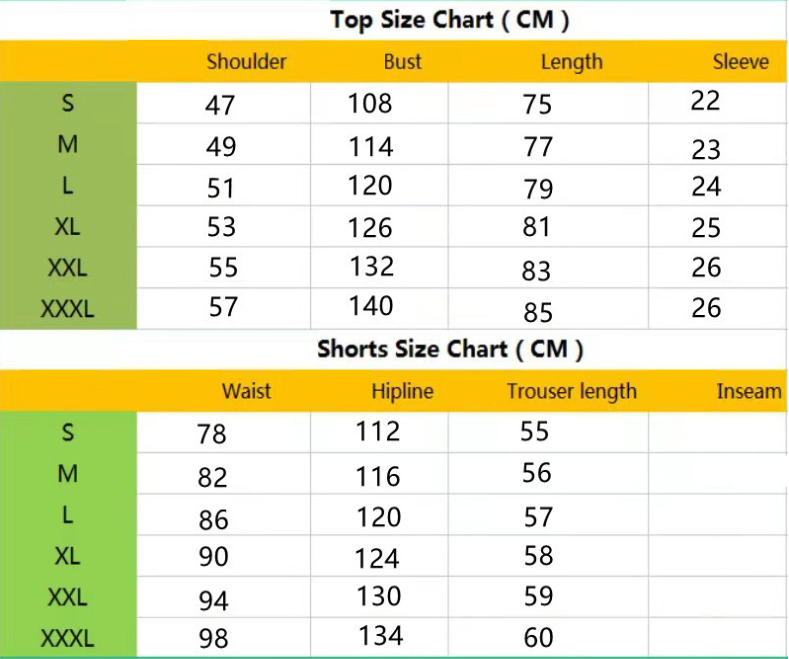The height and width of the screenshot is (659, 789).
Task: Click the S sleeve value 22
Action: 705,101
